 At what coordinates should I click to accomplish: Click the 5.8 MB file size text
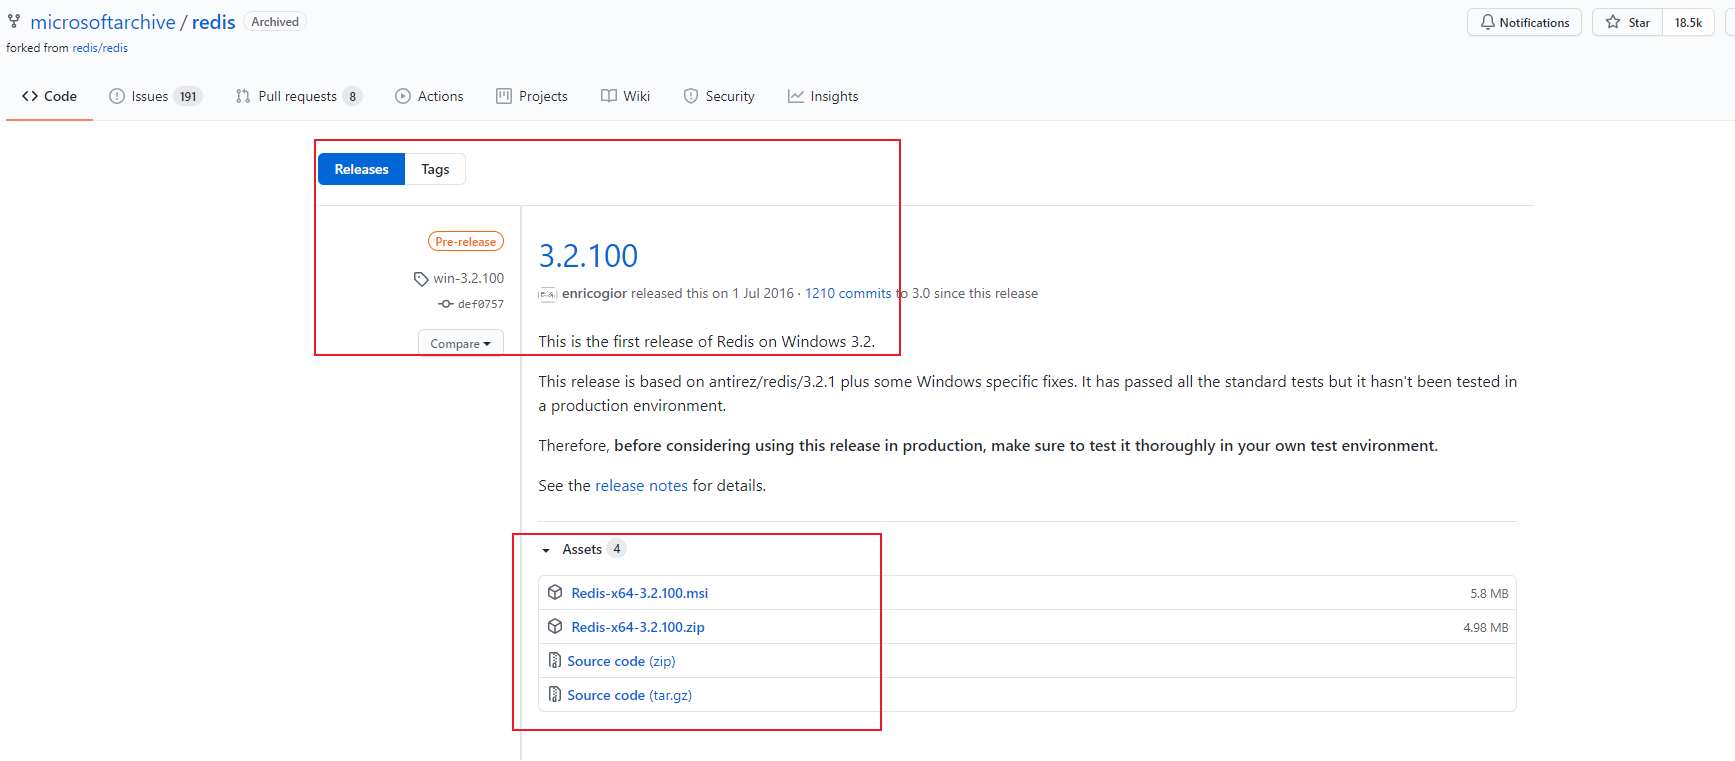(x=1489, y=593)
